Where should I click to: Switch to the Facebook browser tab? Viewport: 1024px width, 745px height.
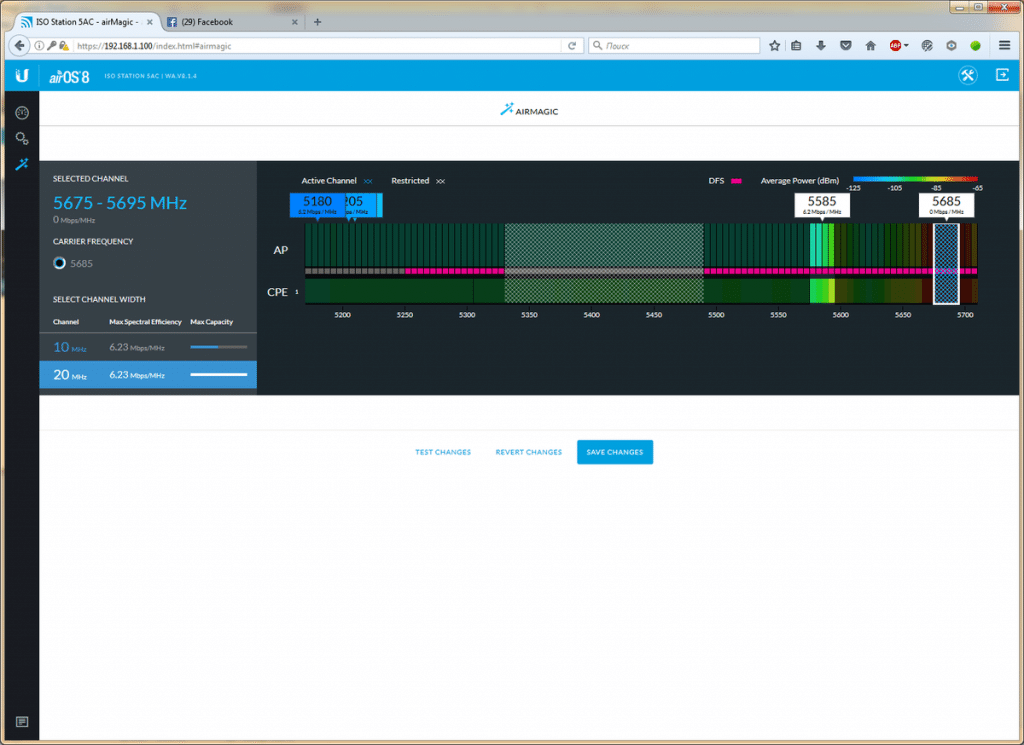[229, 21]
